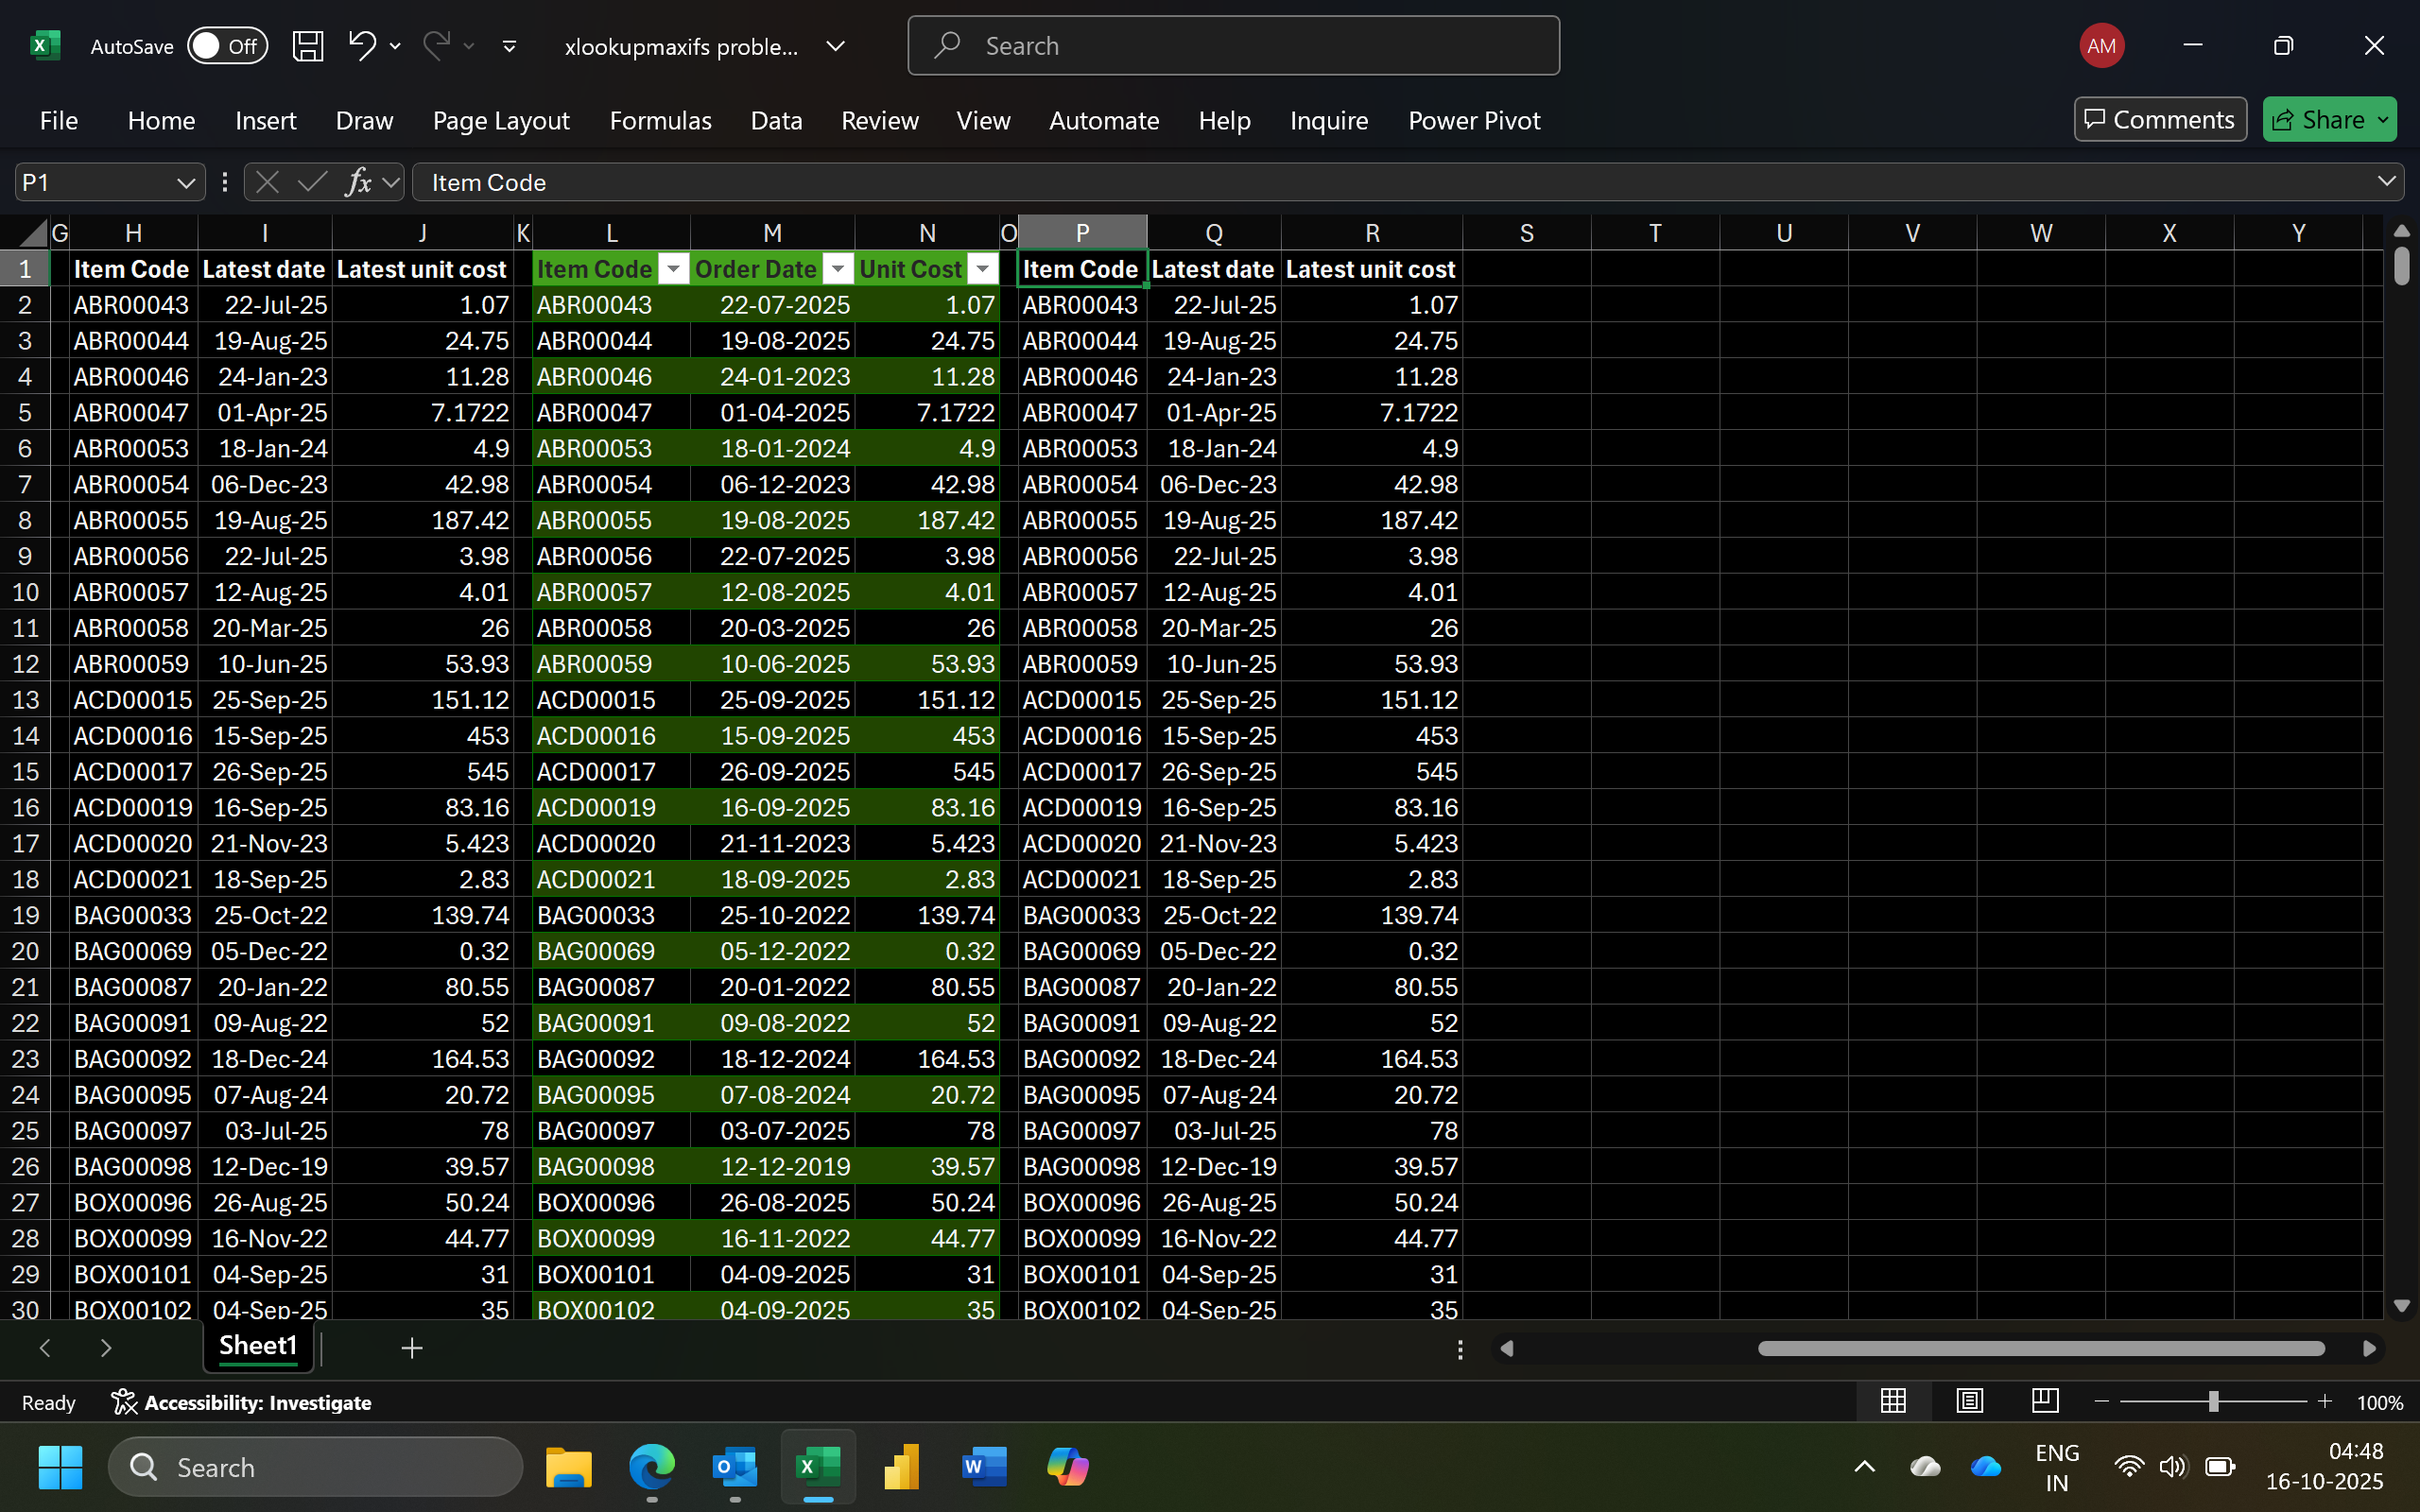Expand the formula bar chevron

click(2387, 181)
